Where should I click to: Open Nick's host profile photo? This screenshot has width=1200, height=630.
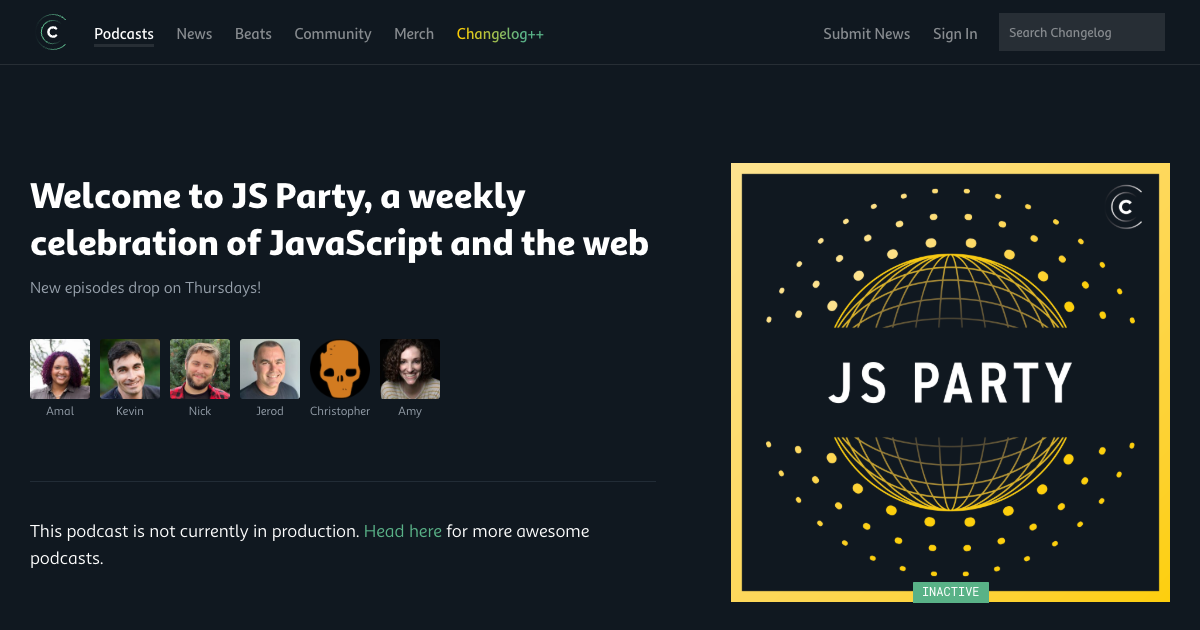[x=199, y=368]
